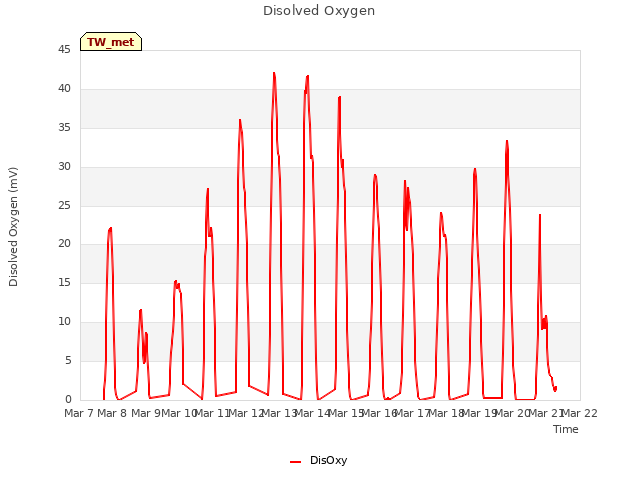Screen dimensions: 640x480
Task: Click the Mar 12 x-axis tick label
Action: tap(246, 413)
